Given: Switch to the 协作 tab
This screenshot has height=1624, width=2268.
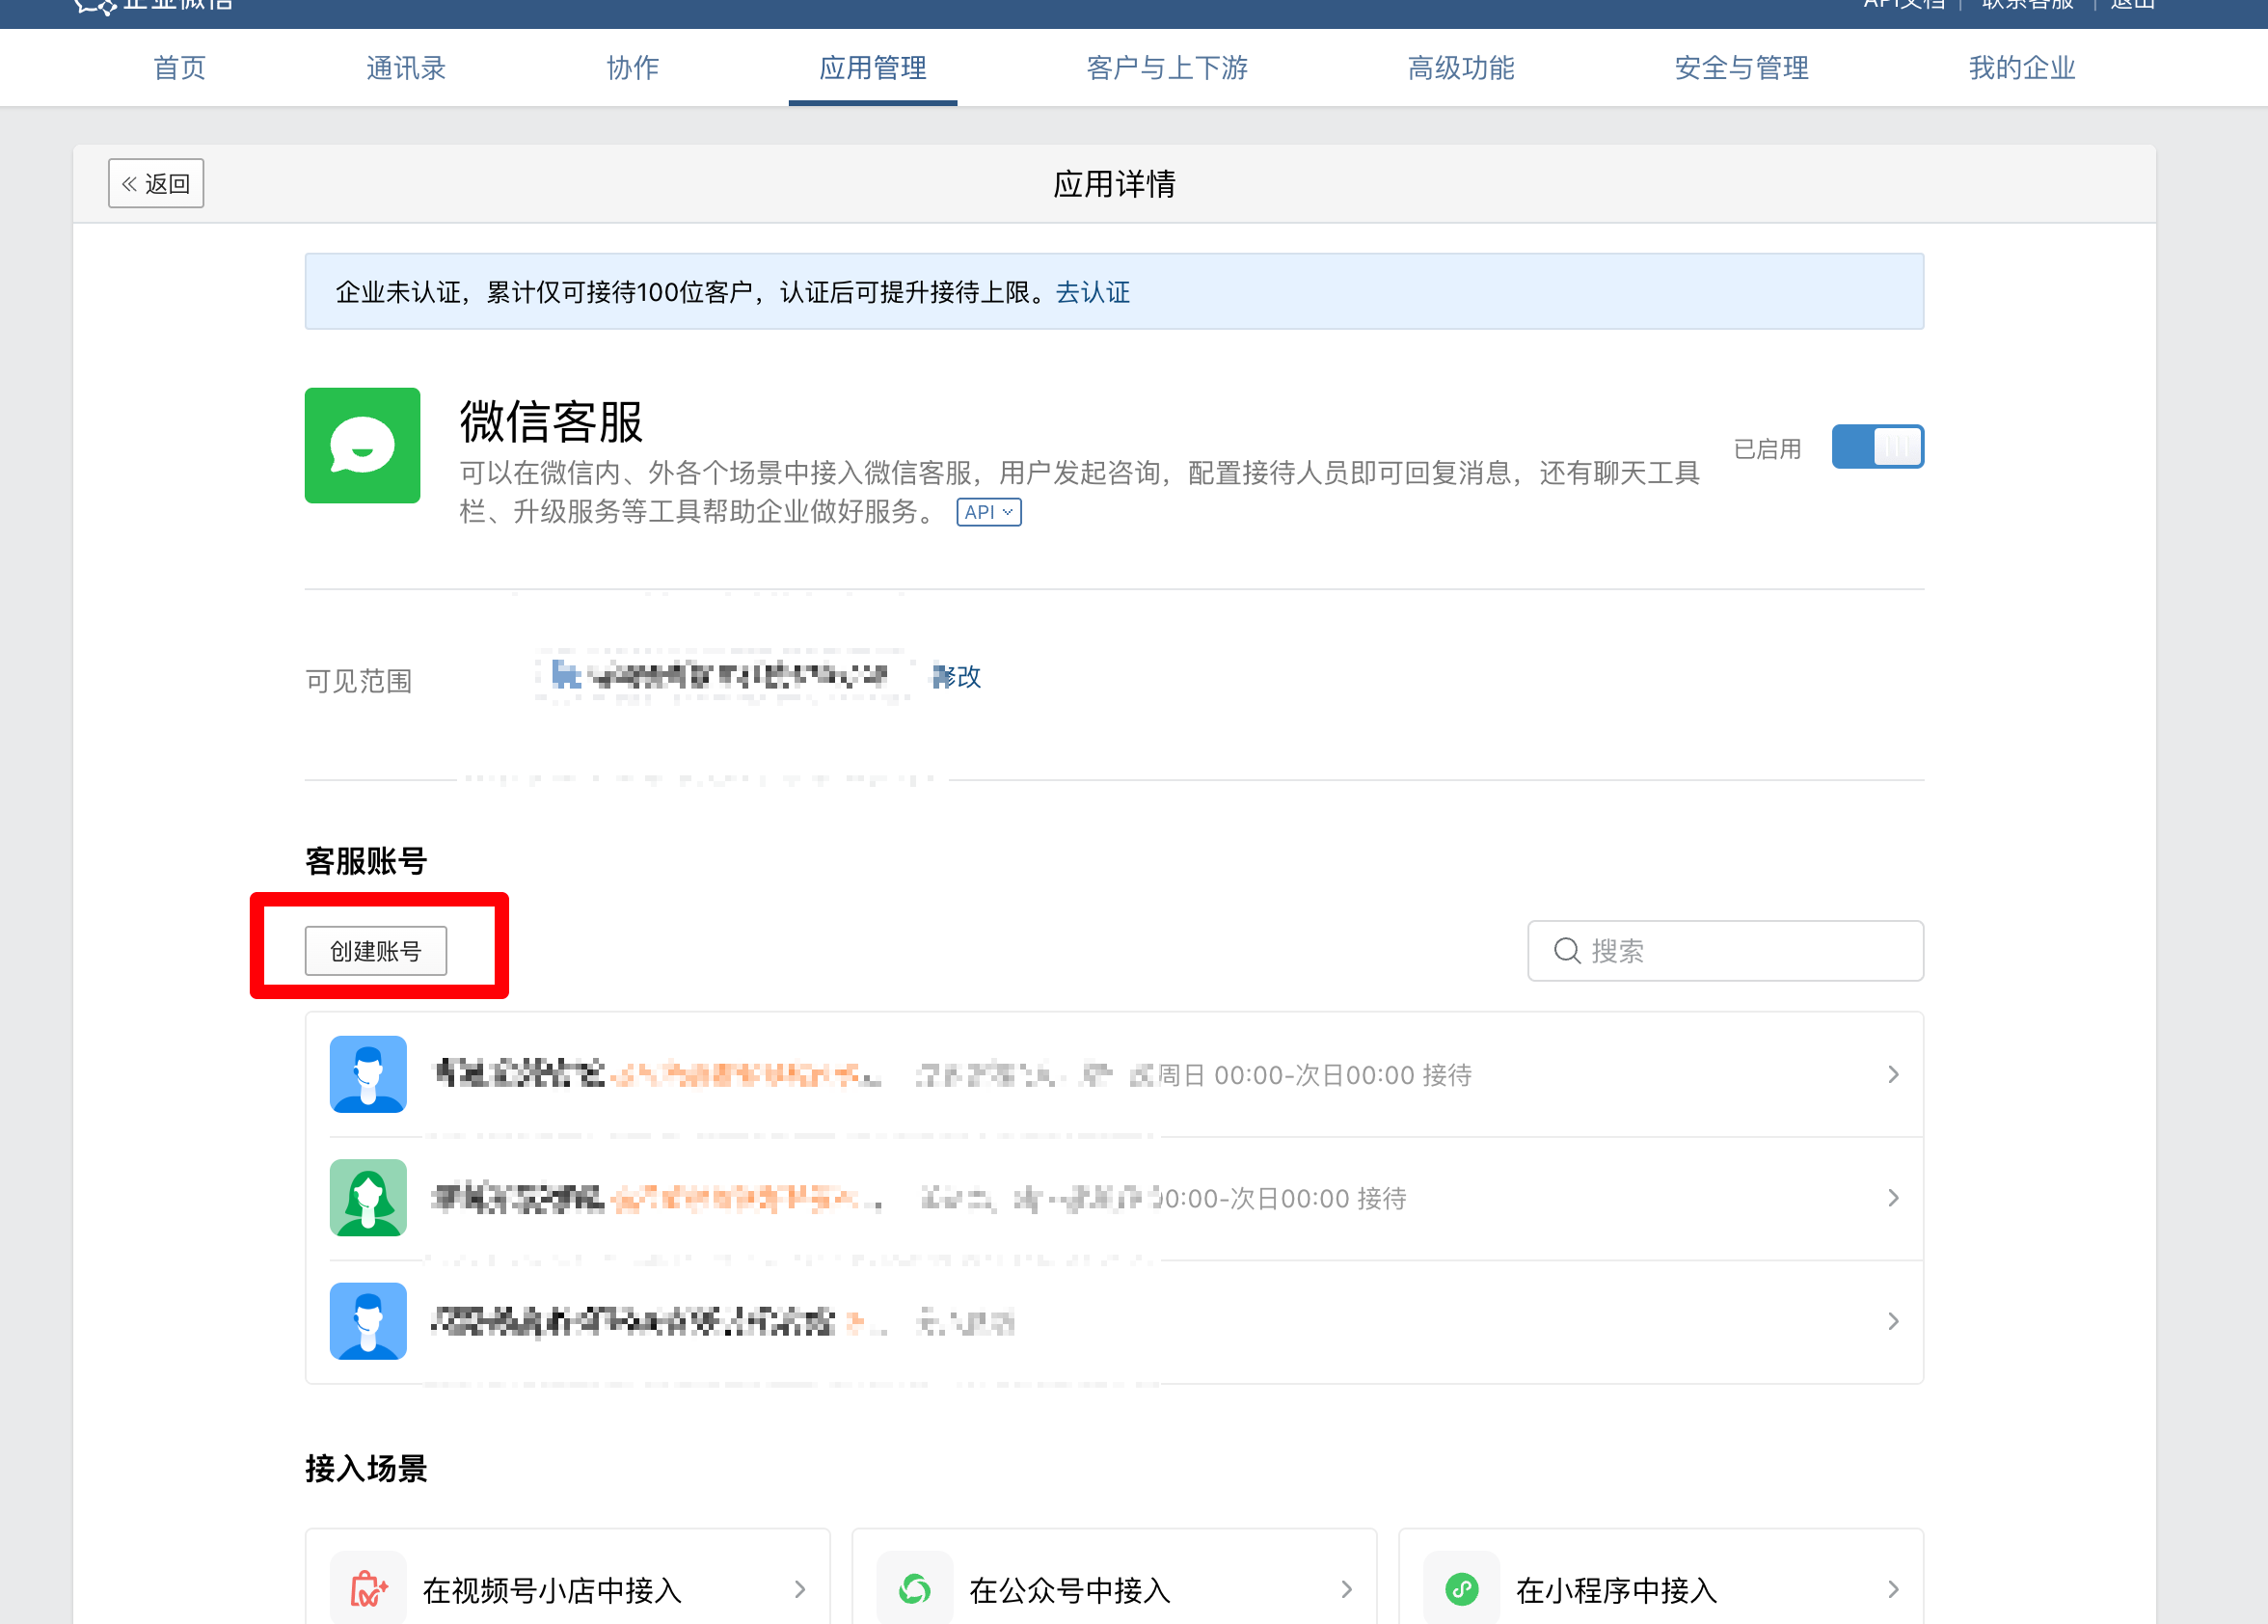Looking at the screenshot, I should point(633,68).
